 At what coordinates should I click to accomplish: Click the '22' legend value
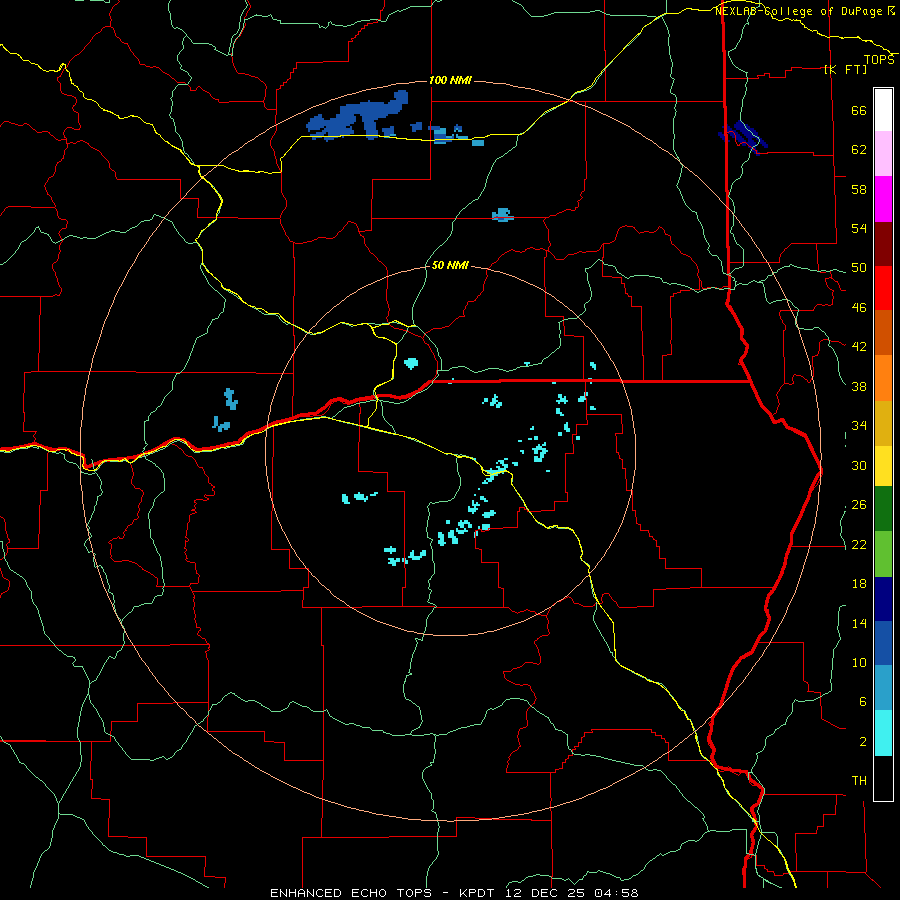pos(859,544)
